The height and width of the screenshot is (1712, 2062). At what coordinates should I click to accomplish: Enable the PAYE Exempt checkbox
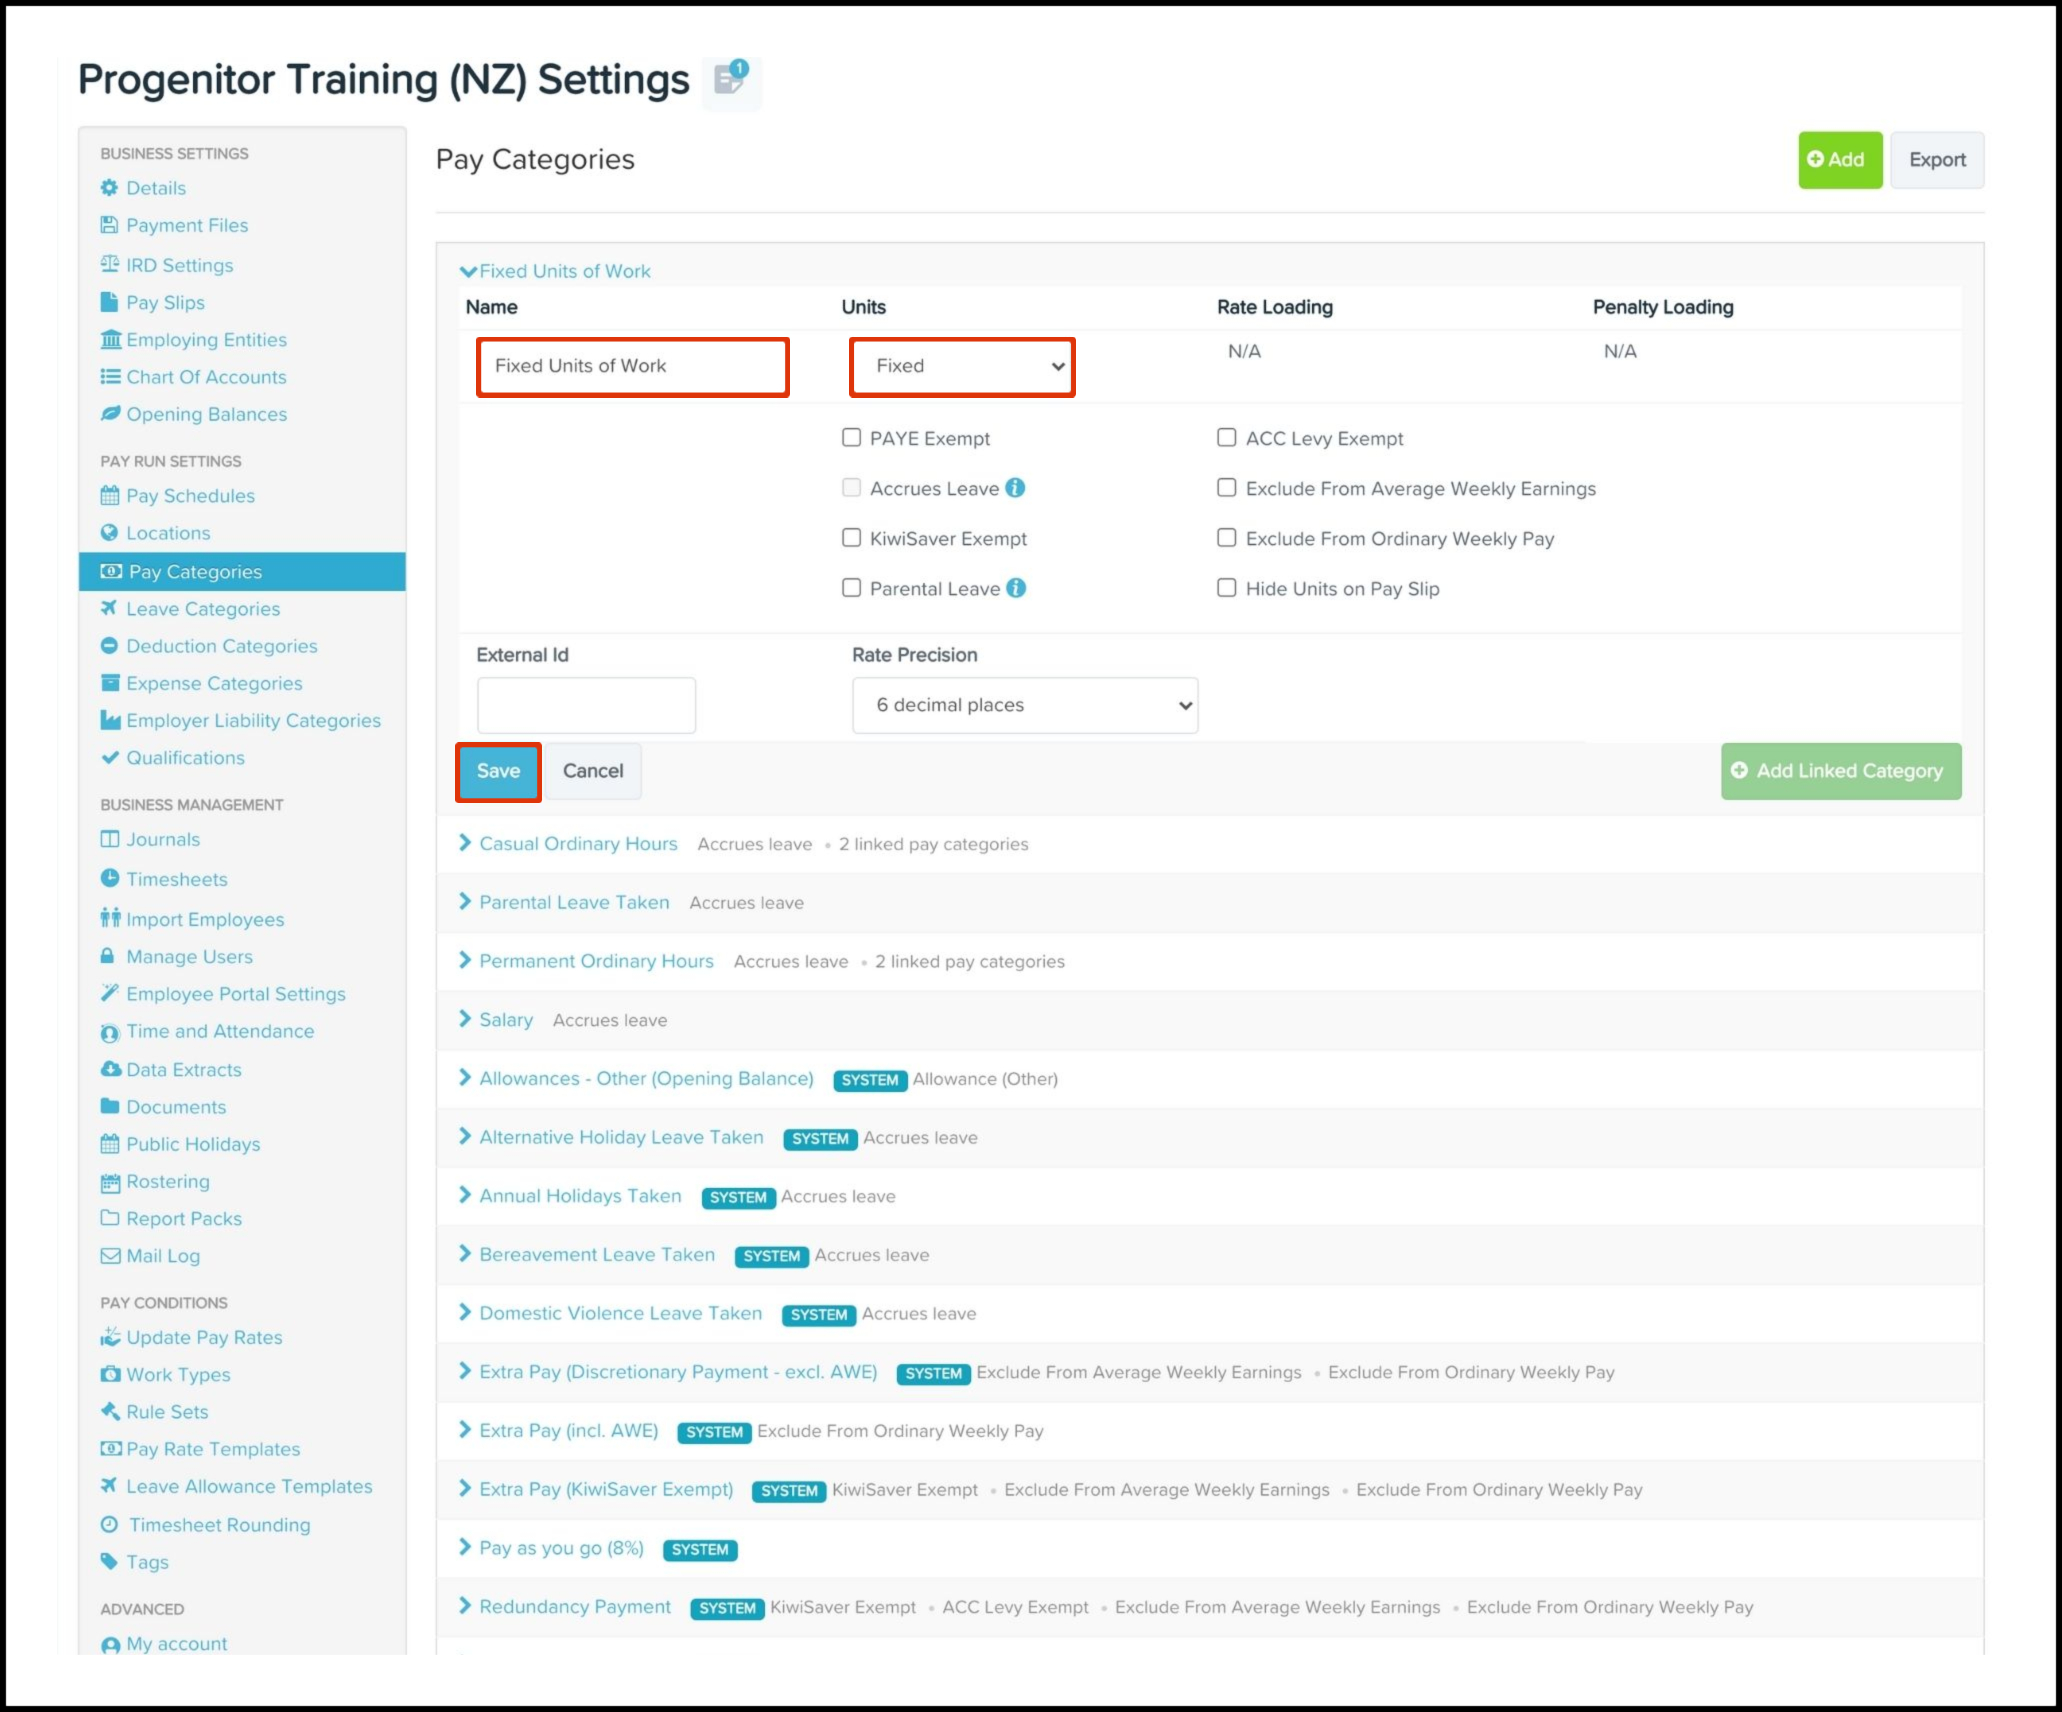point(851,438)
